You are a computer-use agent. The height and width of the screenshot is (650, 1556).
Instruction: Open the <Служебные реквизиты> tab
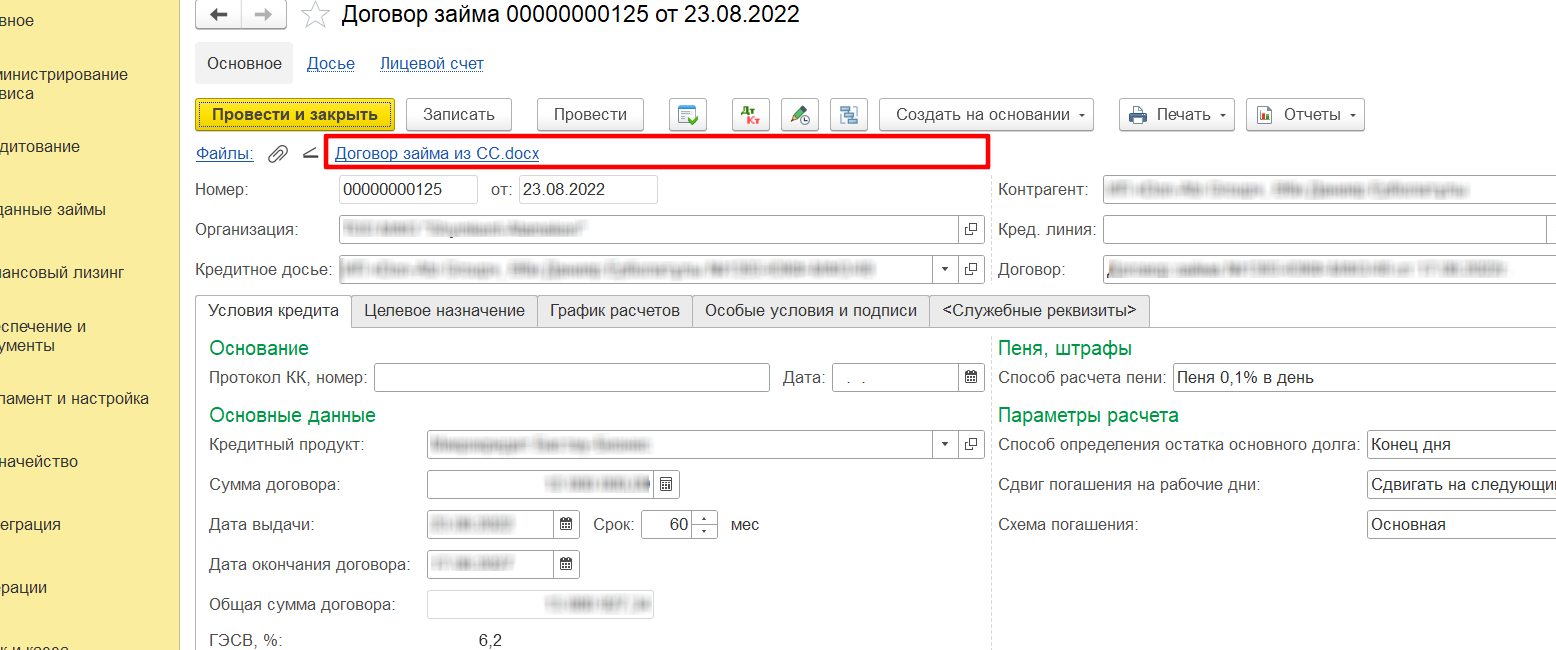pos(1039,311)
